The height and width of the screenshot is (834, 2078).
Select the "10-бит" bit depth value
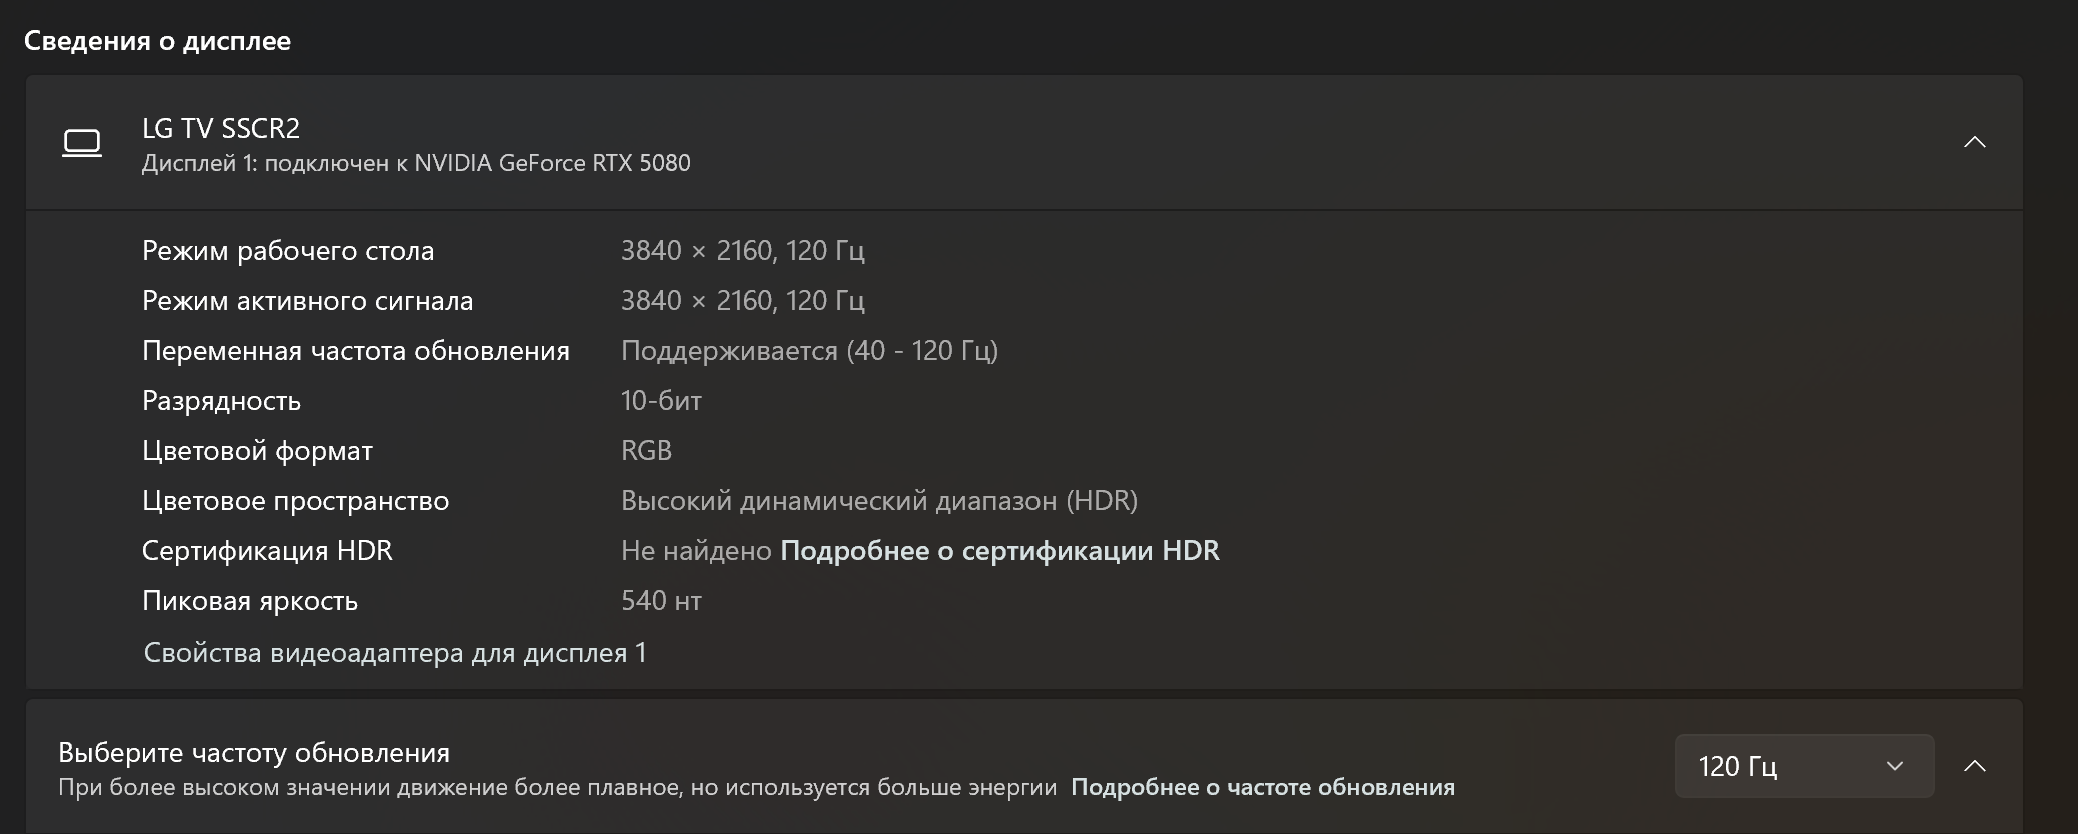pyautogui.click(x=661, y=401)
